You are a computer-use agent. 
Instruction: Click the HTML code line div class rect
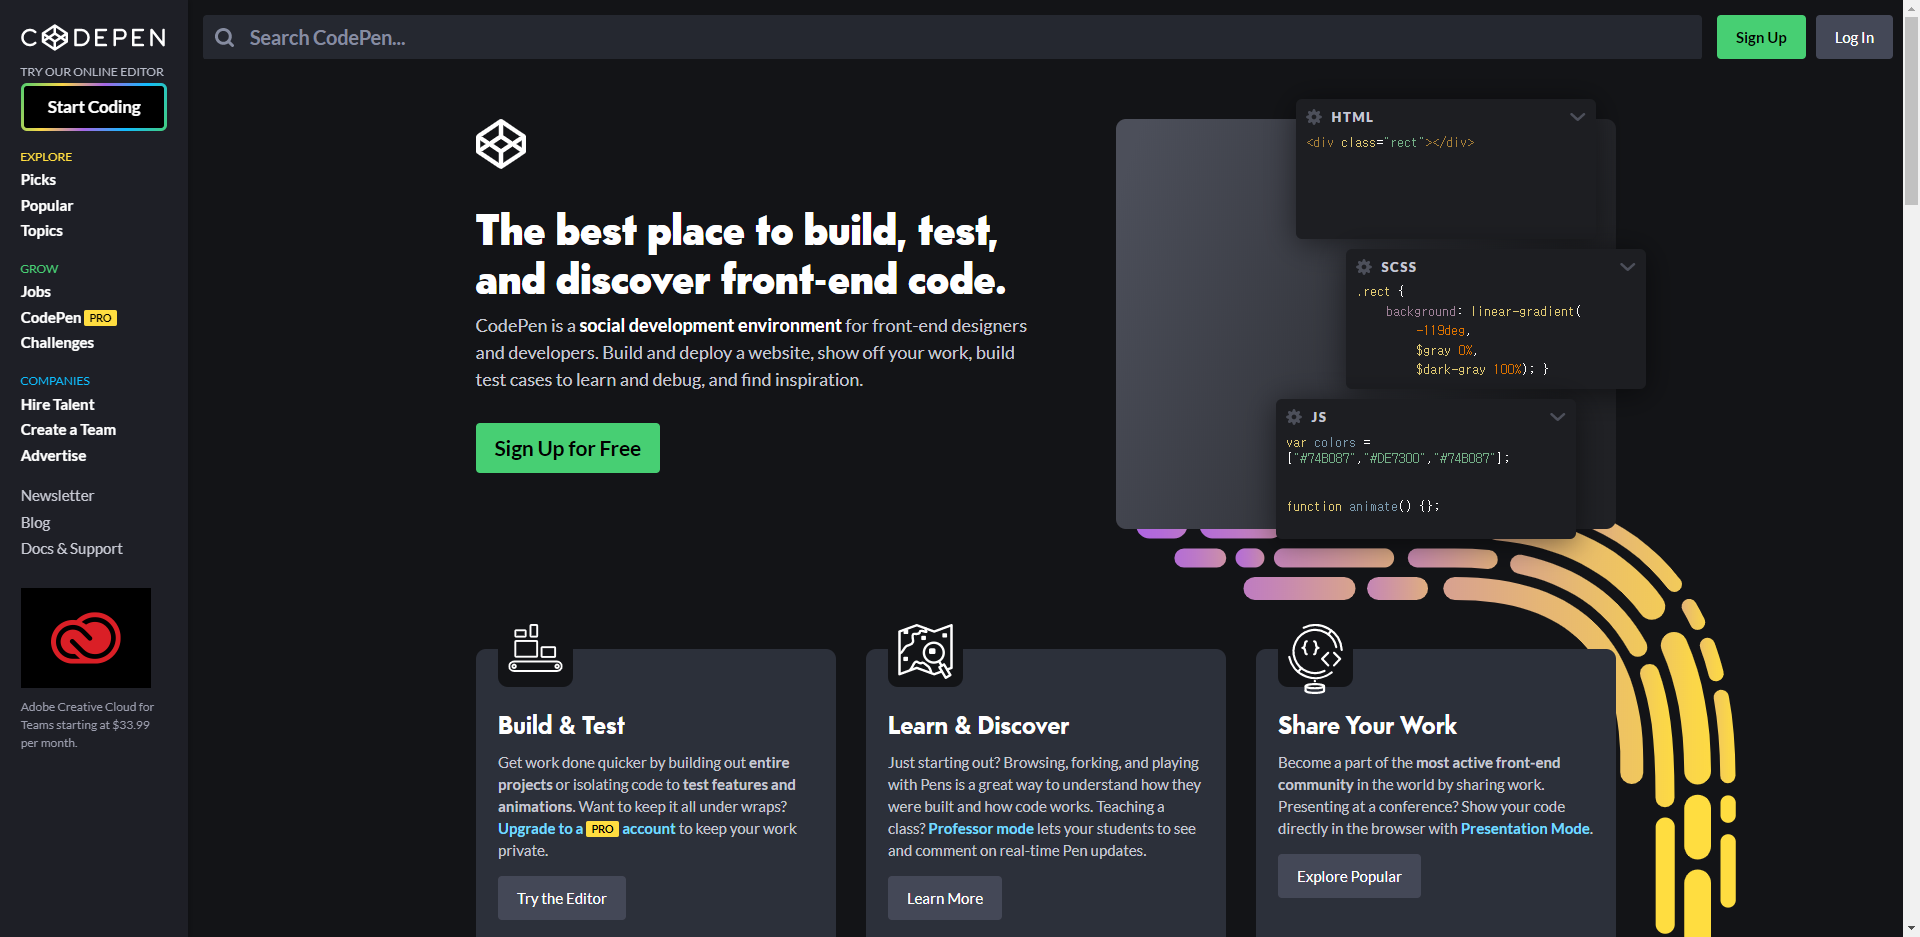[x=1390, y=143]
